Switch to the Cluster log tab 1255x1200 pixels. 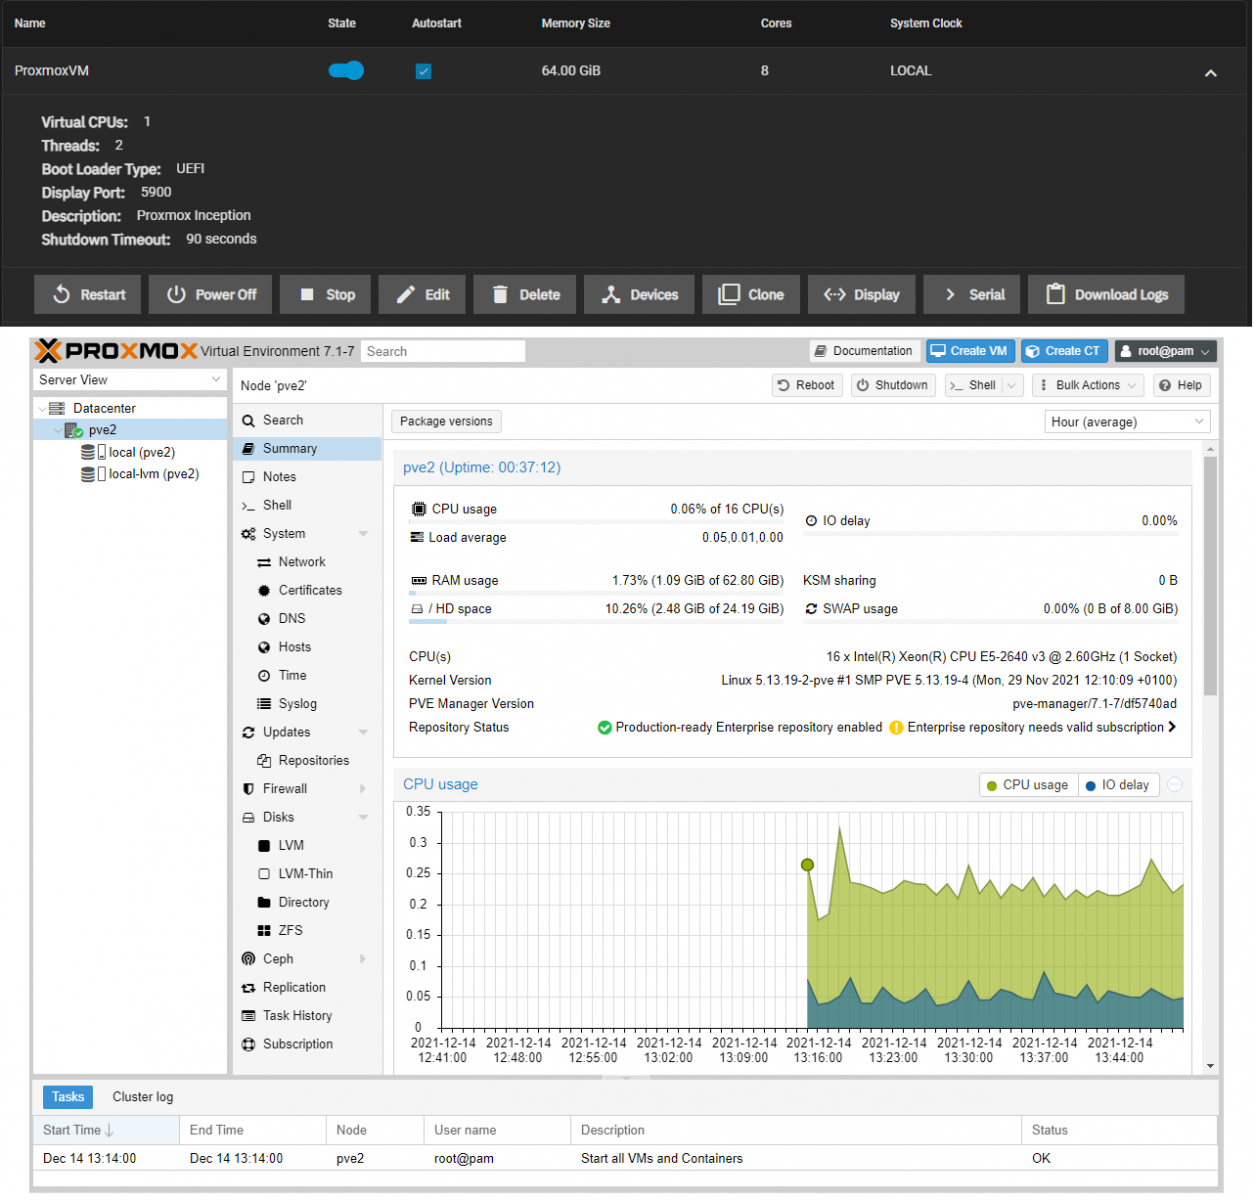143,1098
